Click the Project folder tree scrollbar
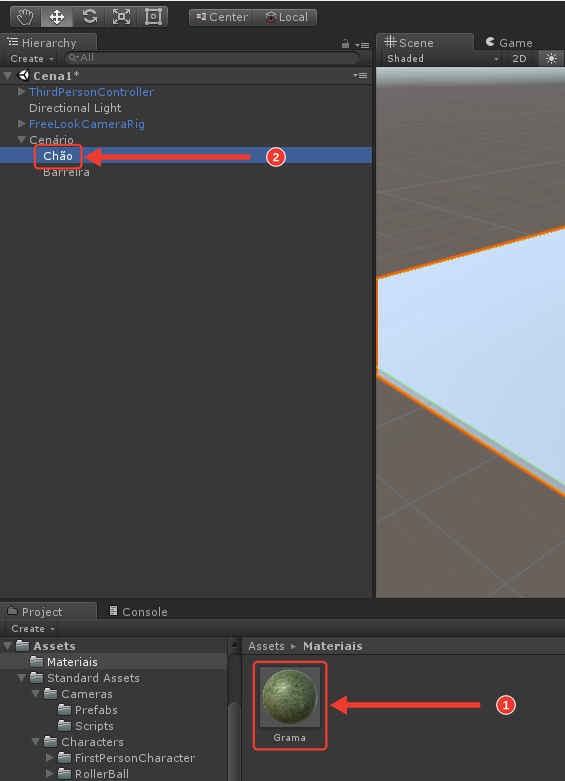565x781 pixels. pyautogui.click(x=234, y=742)
